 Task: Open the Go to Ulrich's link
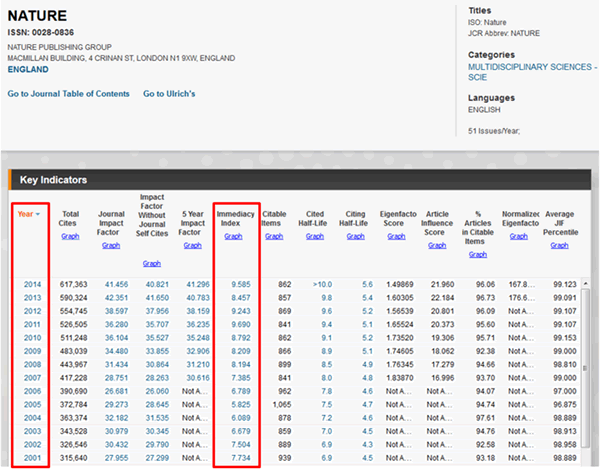point(168,94)
